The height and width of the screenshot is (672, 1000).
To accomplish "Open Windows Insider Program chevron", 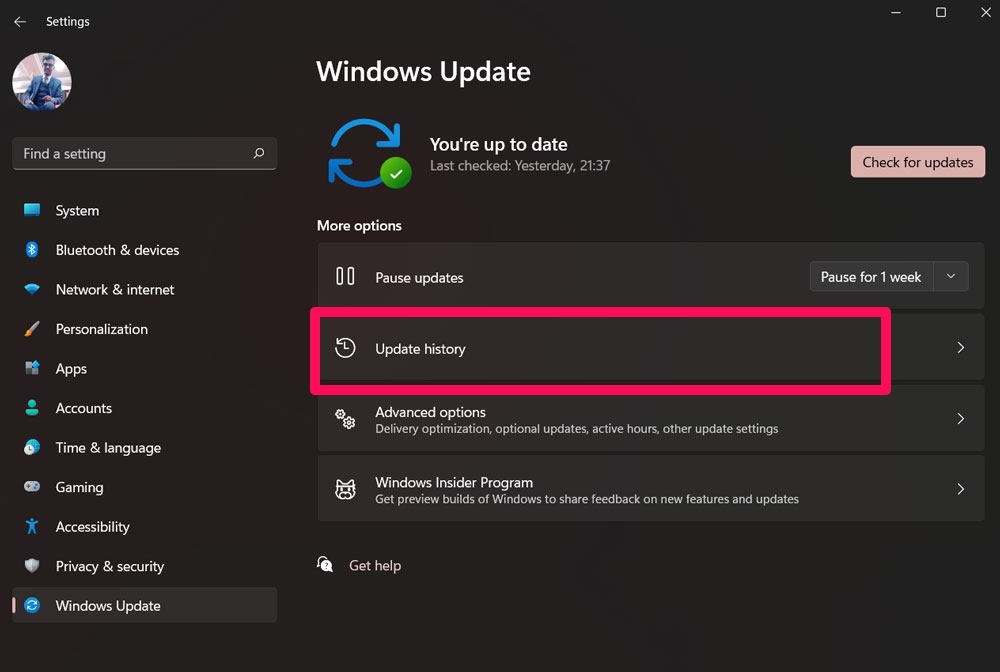I will pos(960,489).
